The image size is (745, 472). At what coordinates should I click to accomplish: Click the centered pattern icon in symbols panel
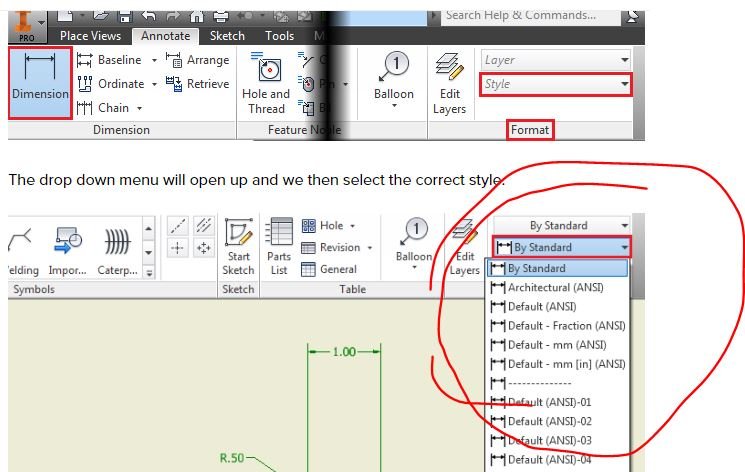tap(204, 248)
